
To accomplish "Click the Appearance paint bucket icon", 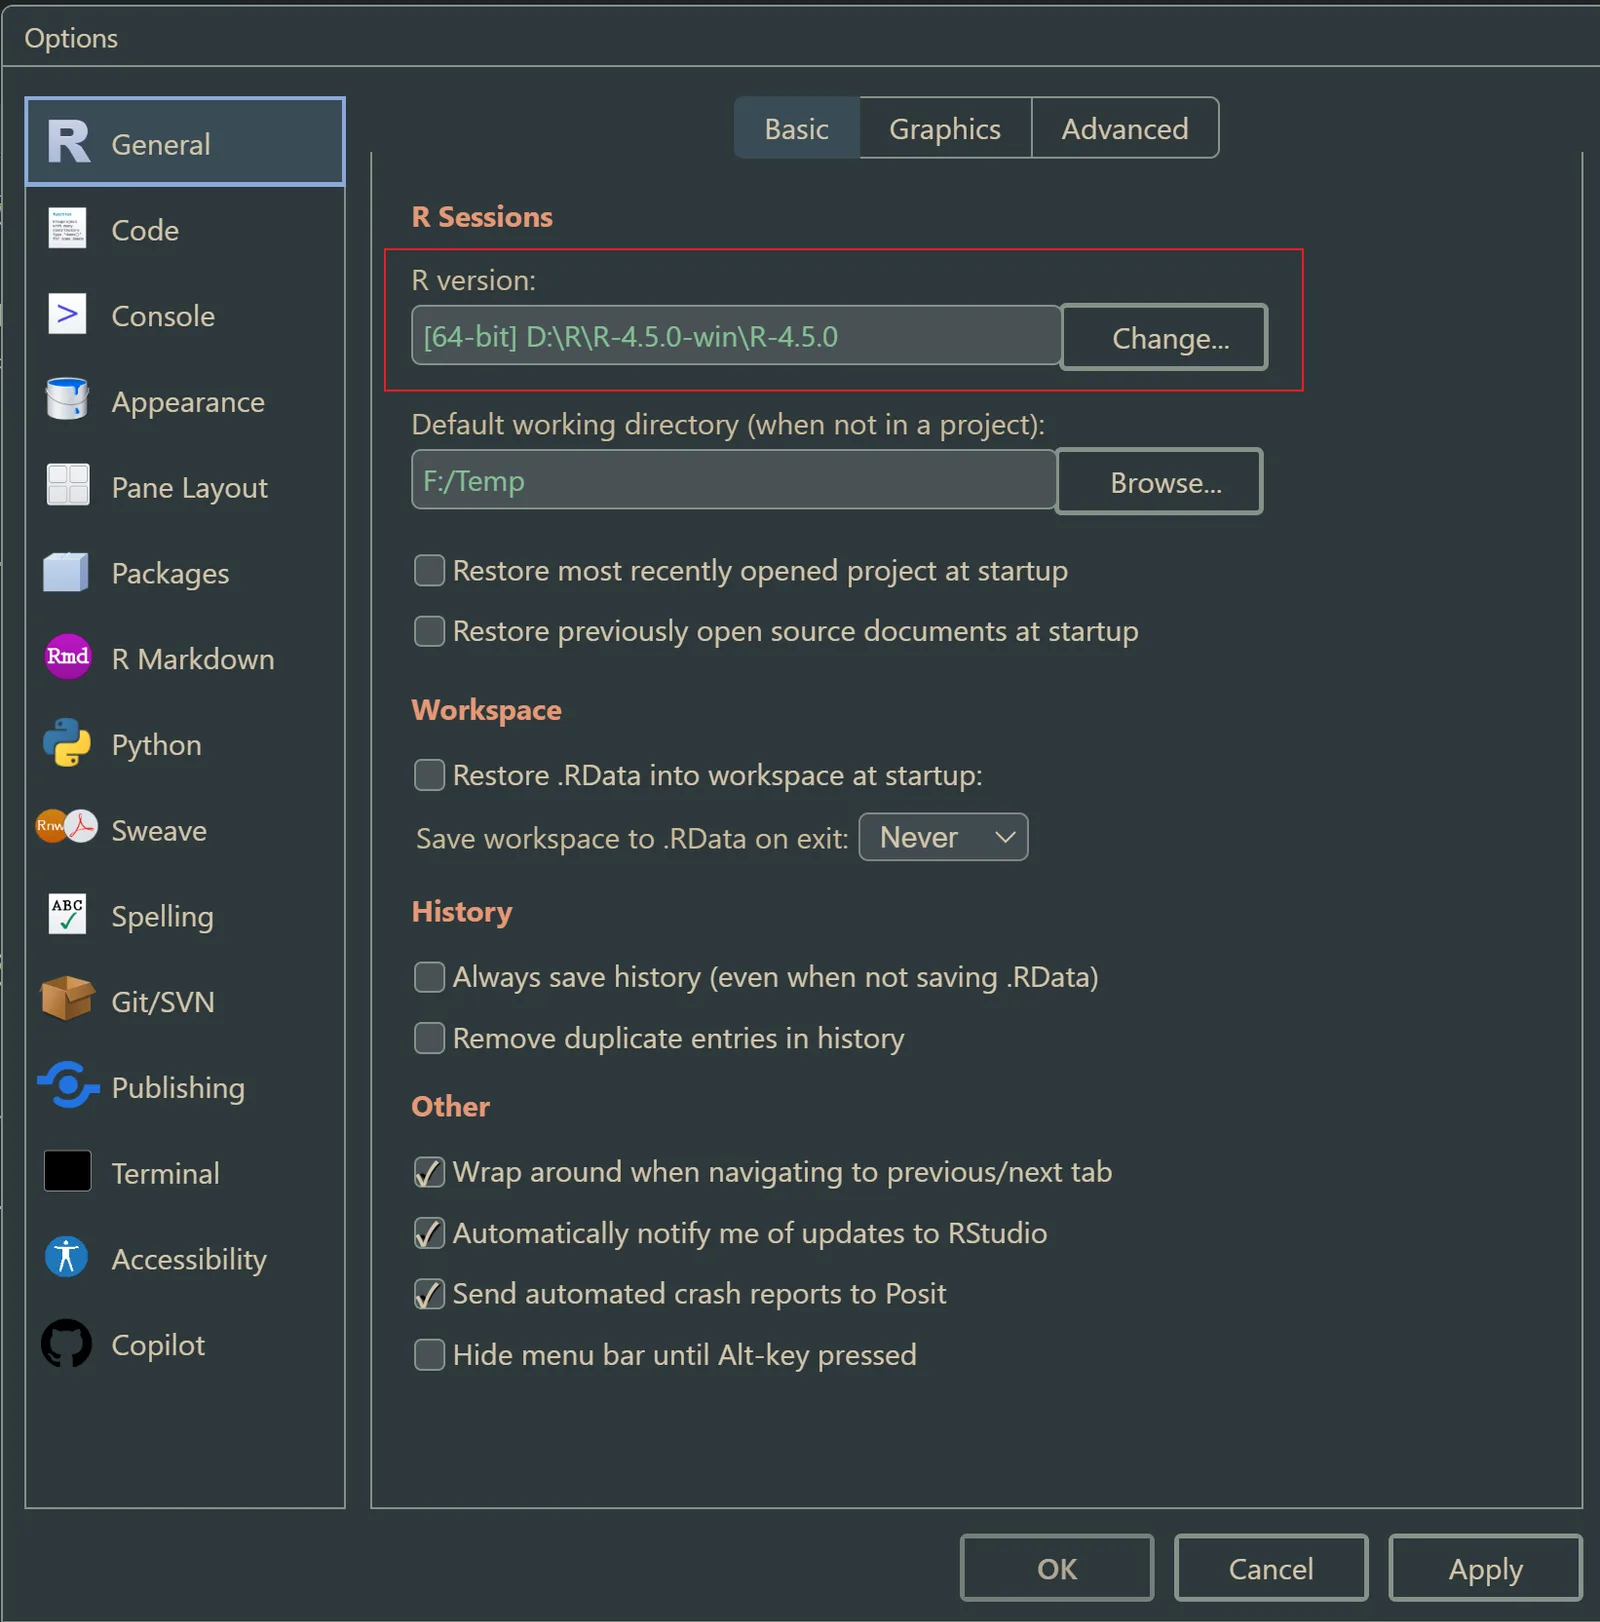I will pos(68,400).
